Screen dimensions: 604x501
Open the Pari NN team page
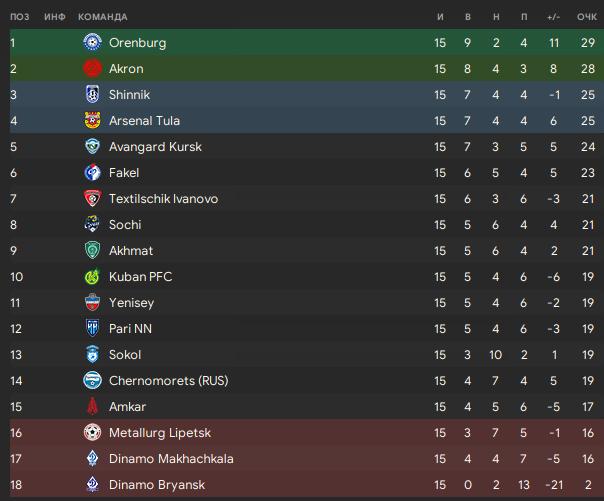[130, 328]
